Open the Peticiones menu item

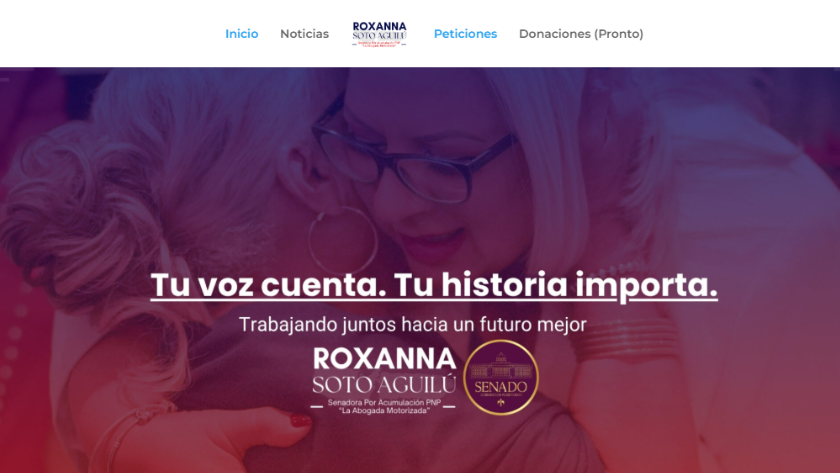tap(466, 34)
